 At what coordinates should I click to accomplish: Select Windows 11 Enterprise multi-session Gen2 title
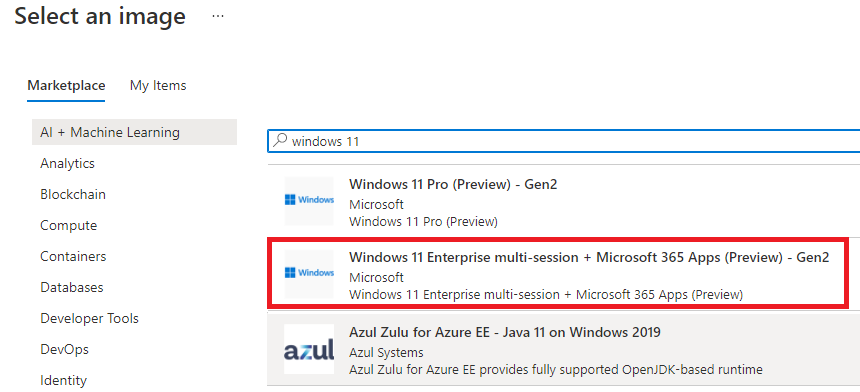coord(589,257)
